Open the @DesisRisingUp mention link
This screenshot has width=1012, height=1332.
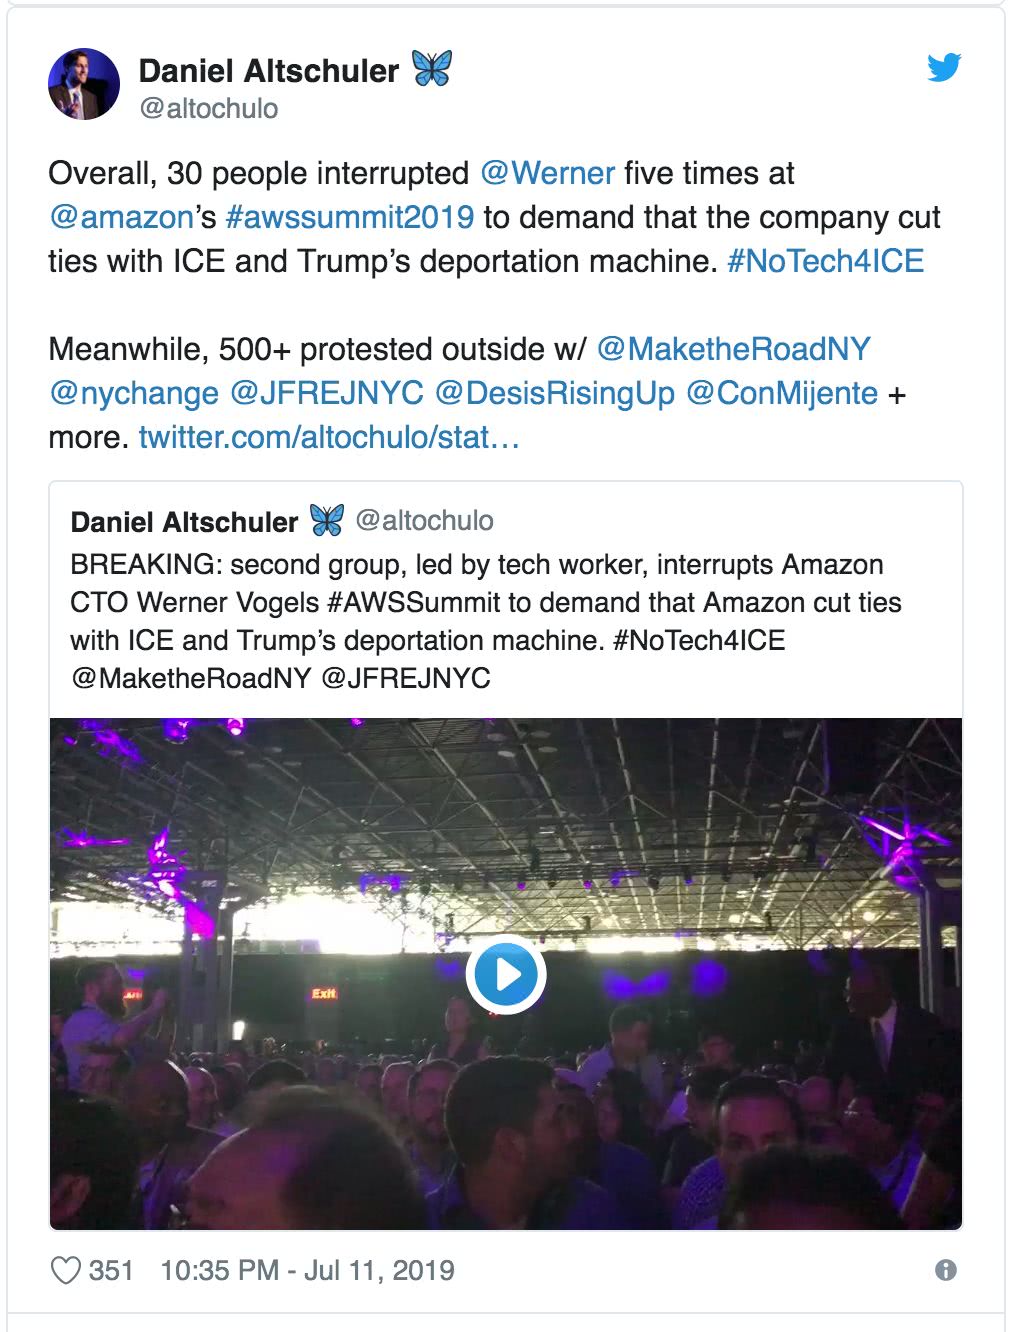point(555,393)
